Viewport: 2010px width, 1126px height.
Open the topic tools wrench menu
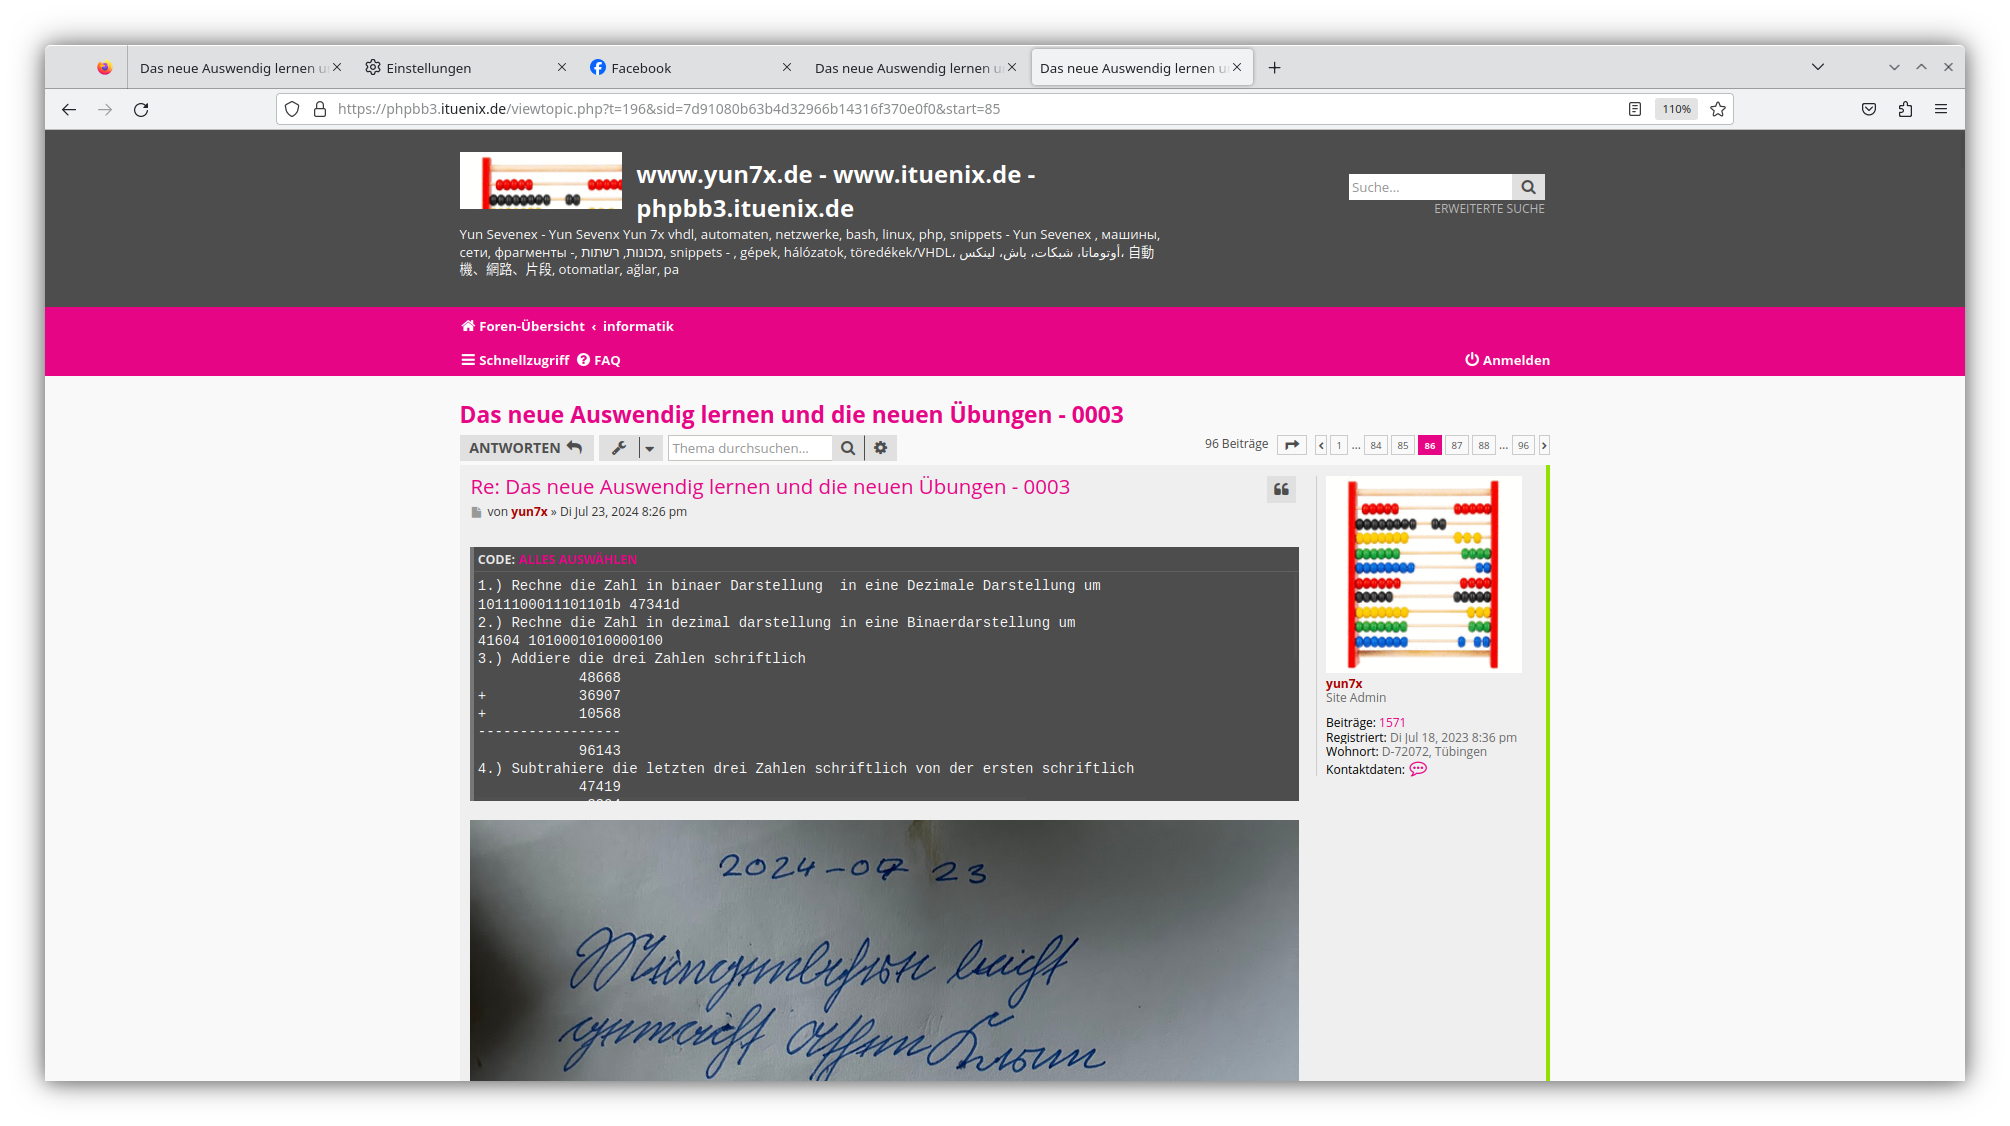click(618, 448)
